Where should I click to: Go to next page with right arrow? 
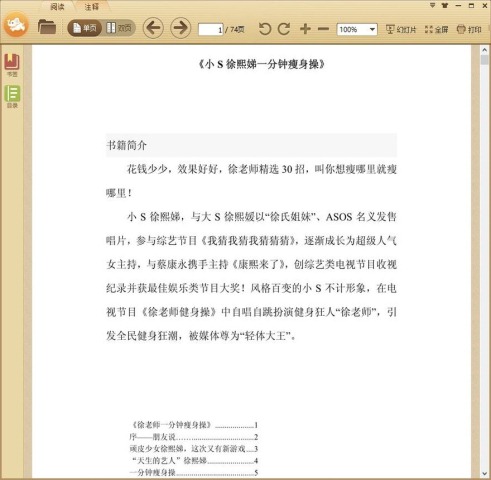coord(181,28)
